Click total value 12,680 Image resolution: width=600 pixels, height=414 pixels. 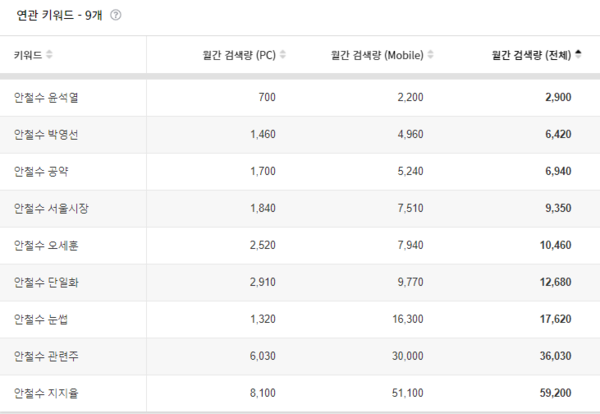tap(556, 282)
